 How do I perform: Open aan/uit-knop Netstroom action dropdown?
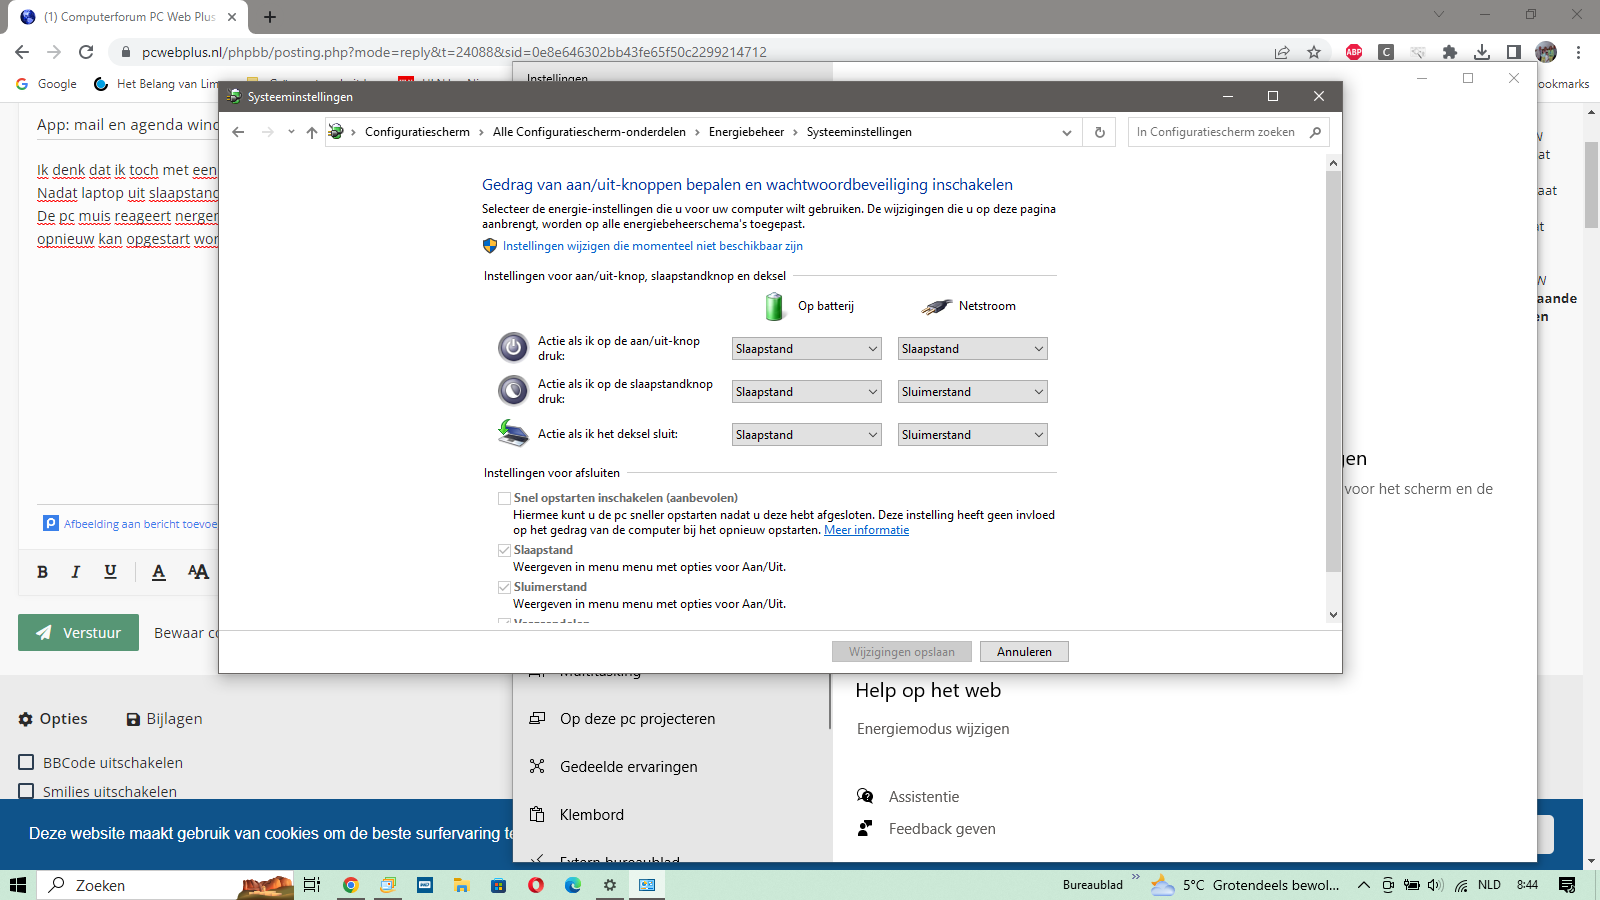[x=972, y=349]
